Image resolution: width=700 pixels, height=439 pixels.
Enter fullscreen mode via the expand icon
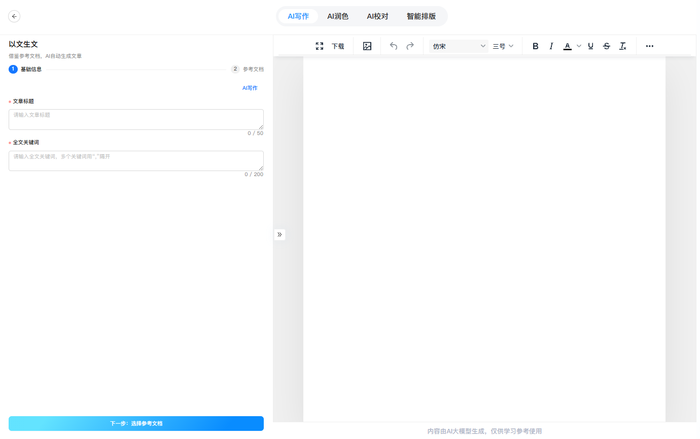[x=319, y=46]
